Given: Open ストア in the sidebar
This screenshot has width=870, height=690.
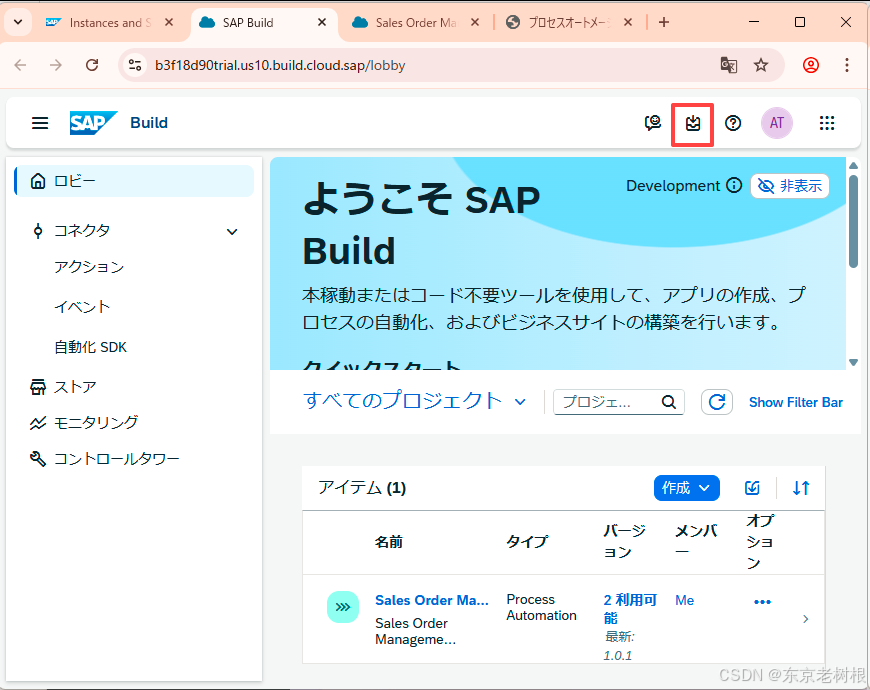Looking at the screenshot, I should coord(75,387).
